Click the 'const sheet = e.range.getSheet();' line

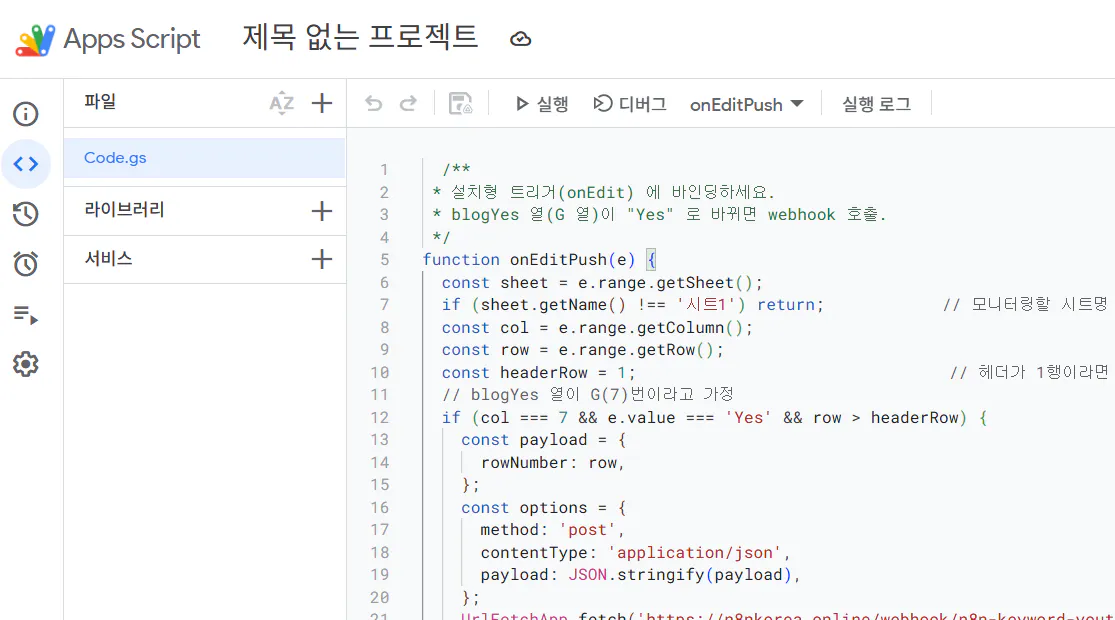pos(602,283)
